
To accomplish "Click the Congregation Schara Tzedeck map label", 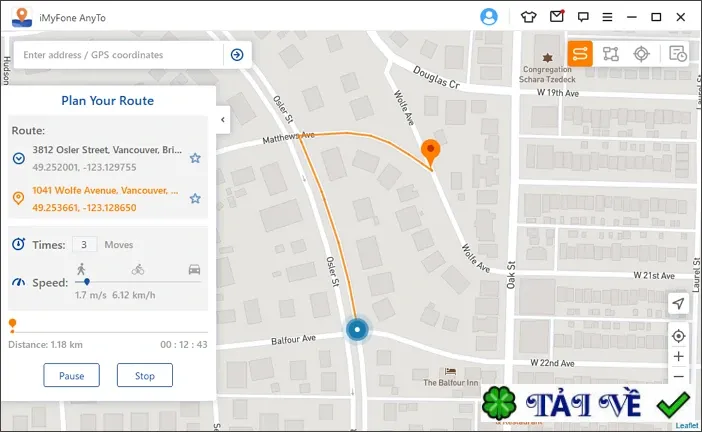I will pyautogui.click(x=547, y=74).
